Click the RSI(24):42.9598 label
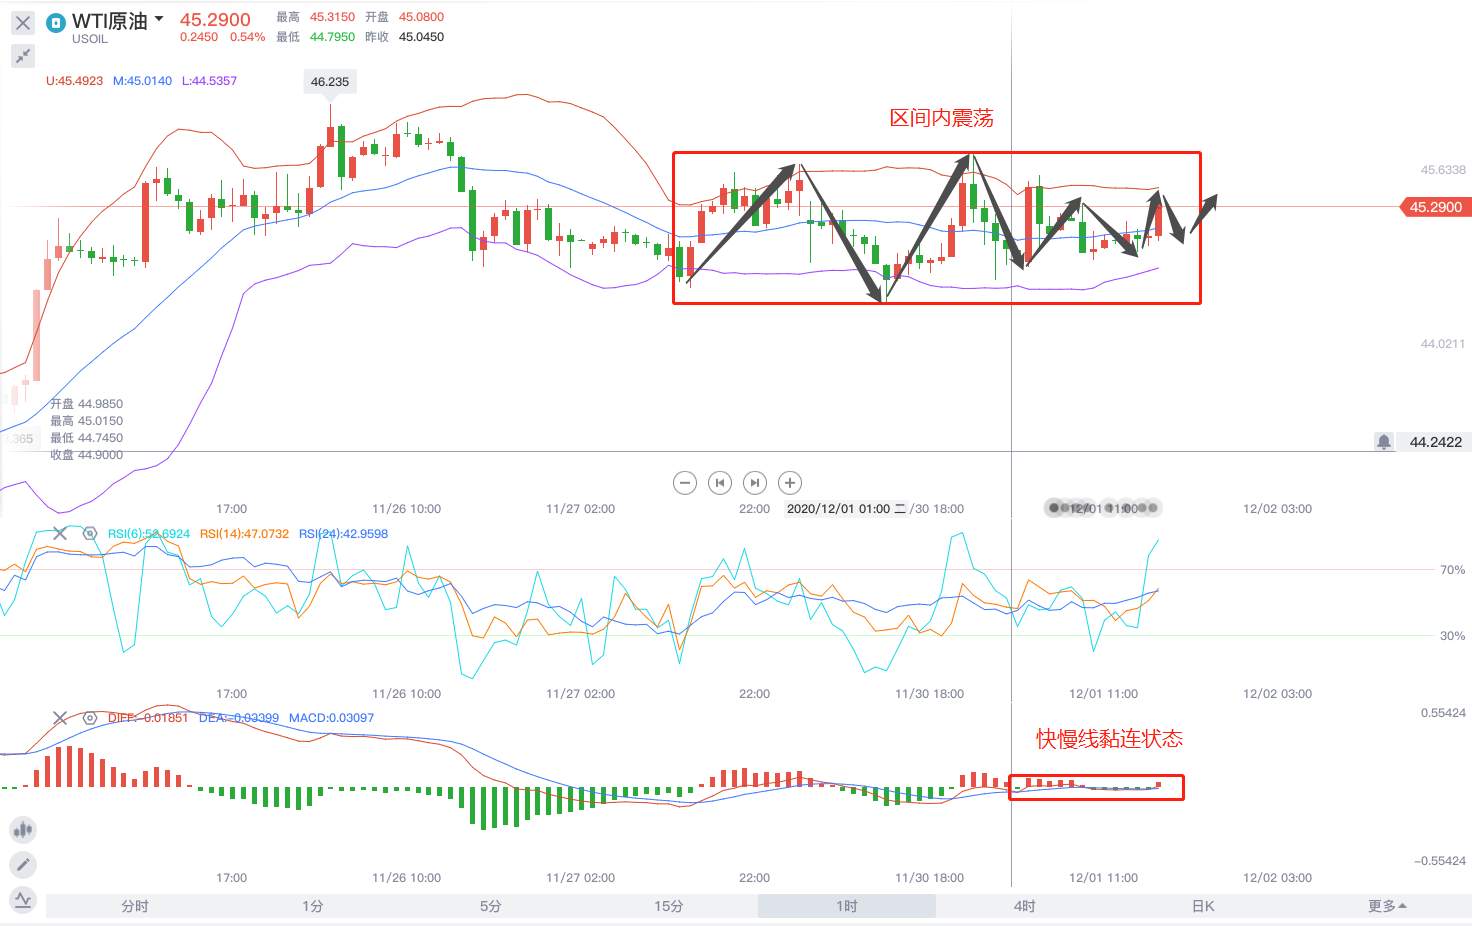 (x=343, y=534)
